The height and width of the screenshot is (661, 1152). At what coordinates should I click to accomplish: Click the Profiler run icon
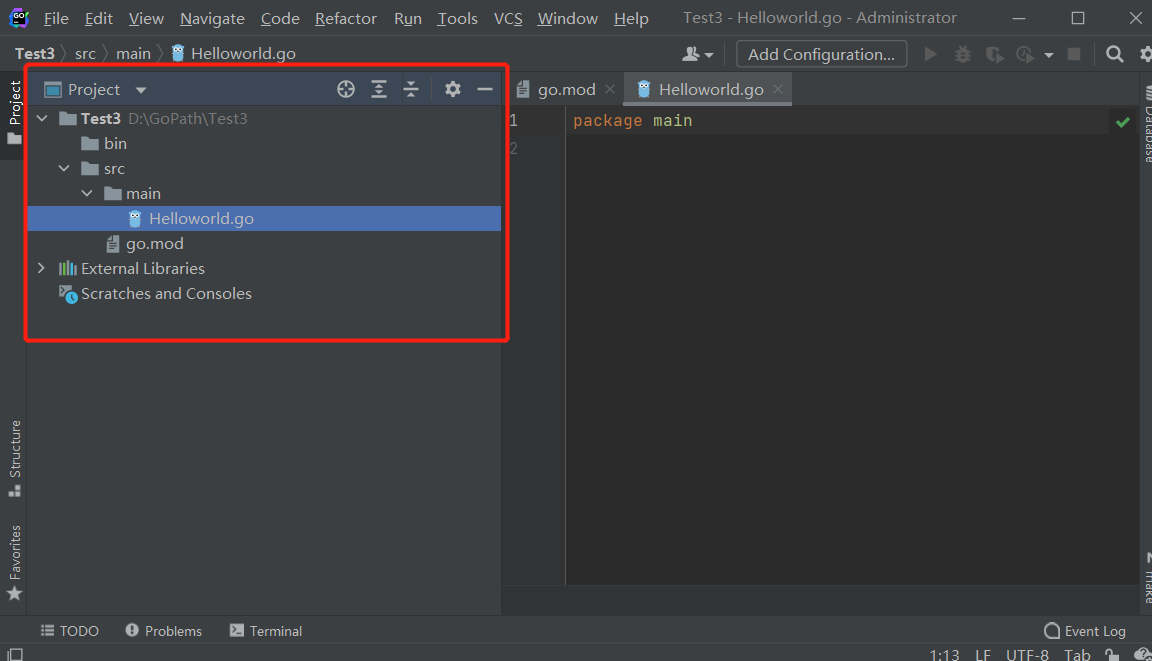[1025, 54]
